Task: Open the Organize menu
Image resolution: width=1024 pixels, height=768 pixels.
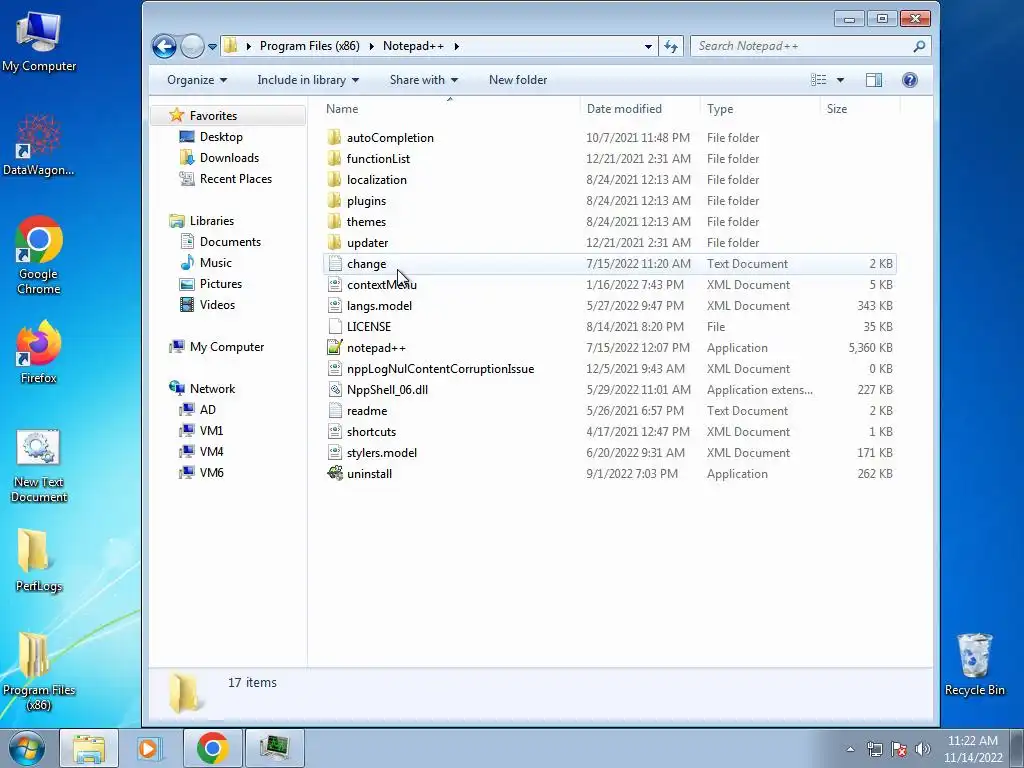Action: 197,80
